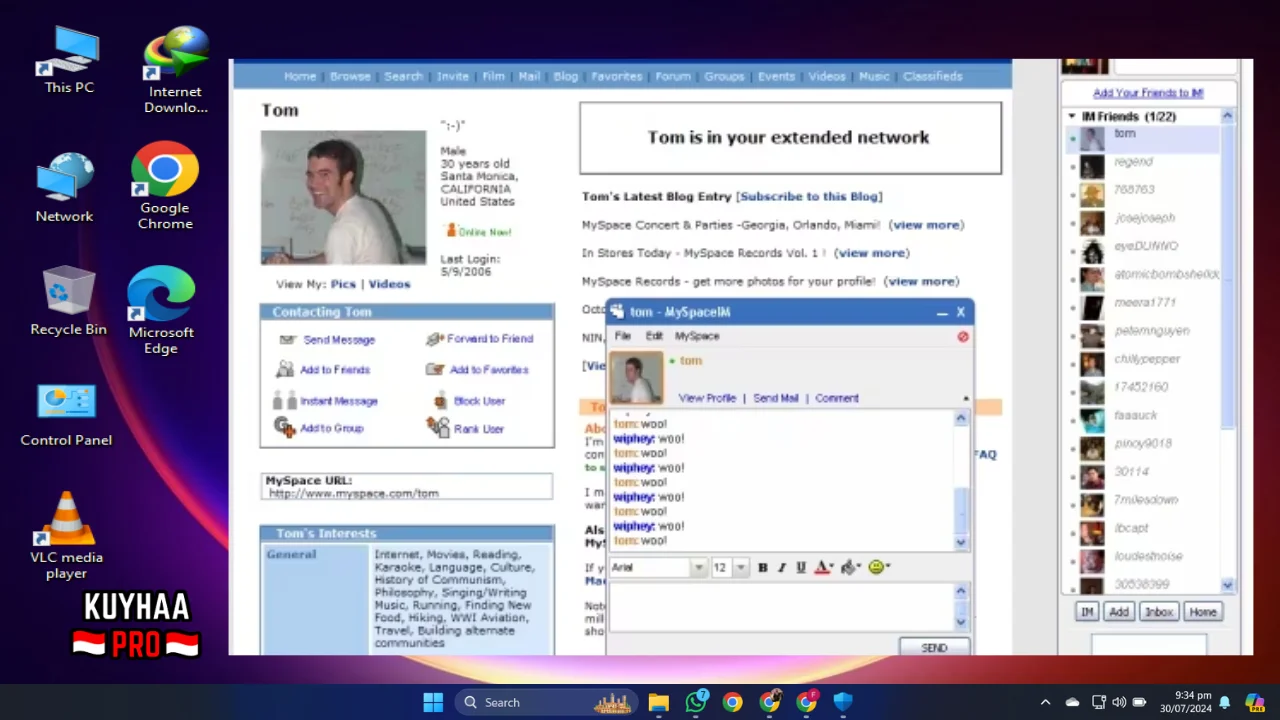Open the Microsoft Edge desktop icon
1280x720 pixels.
160,310
